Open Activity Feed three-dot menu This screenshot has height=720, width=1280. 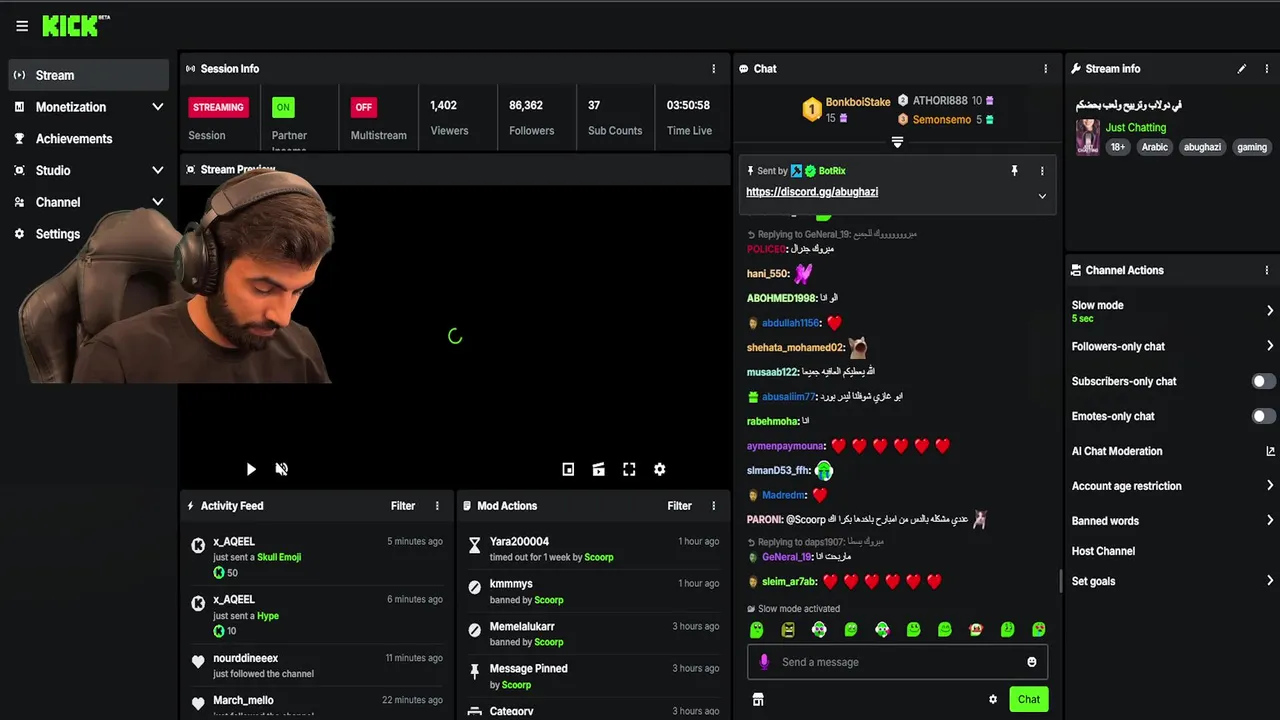point(437,506)
